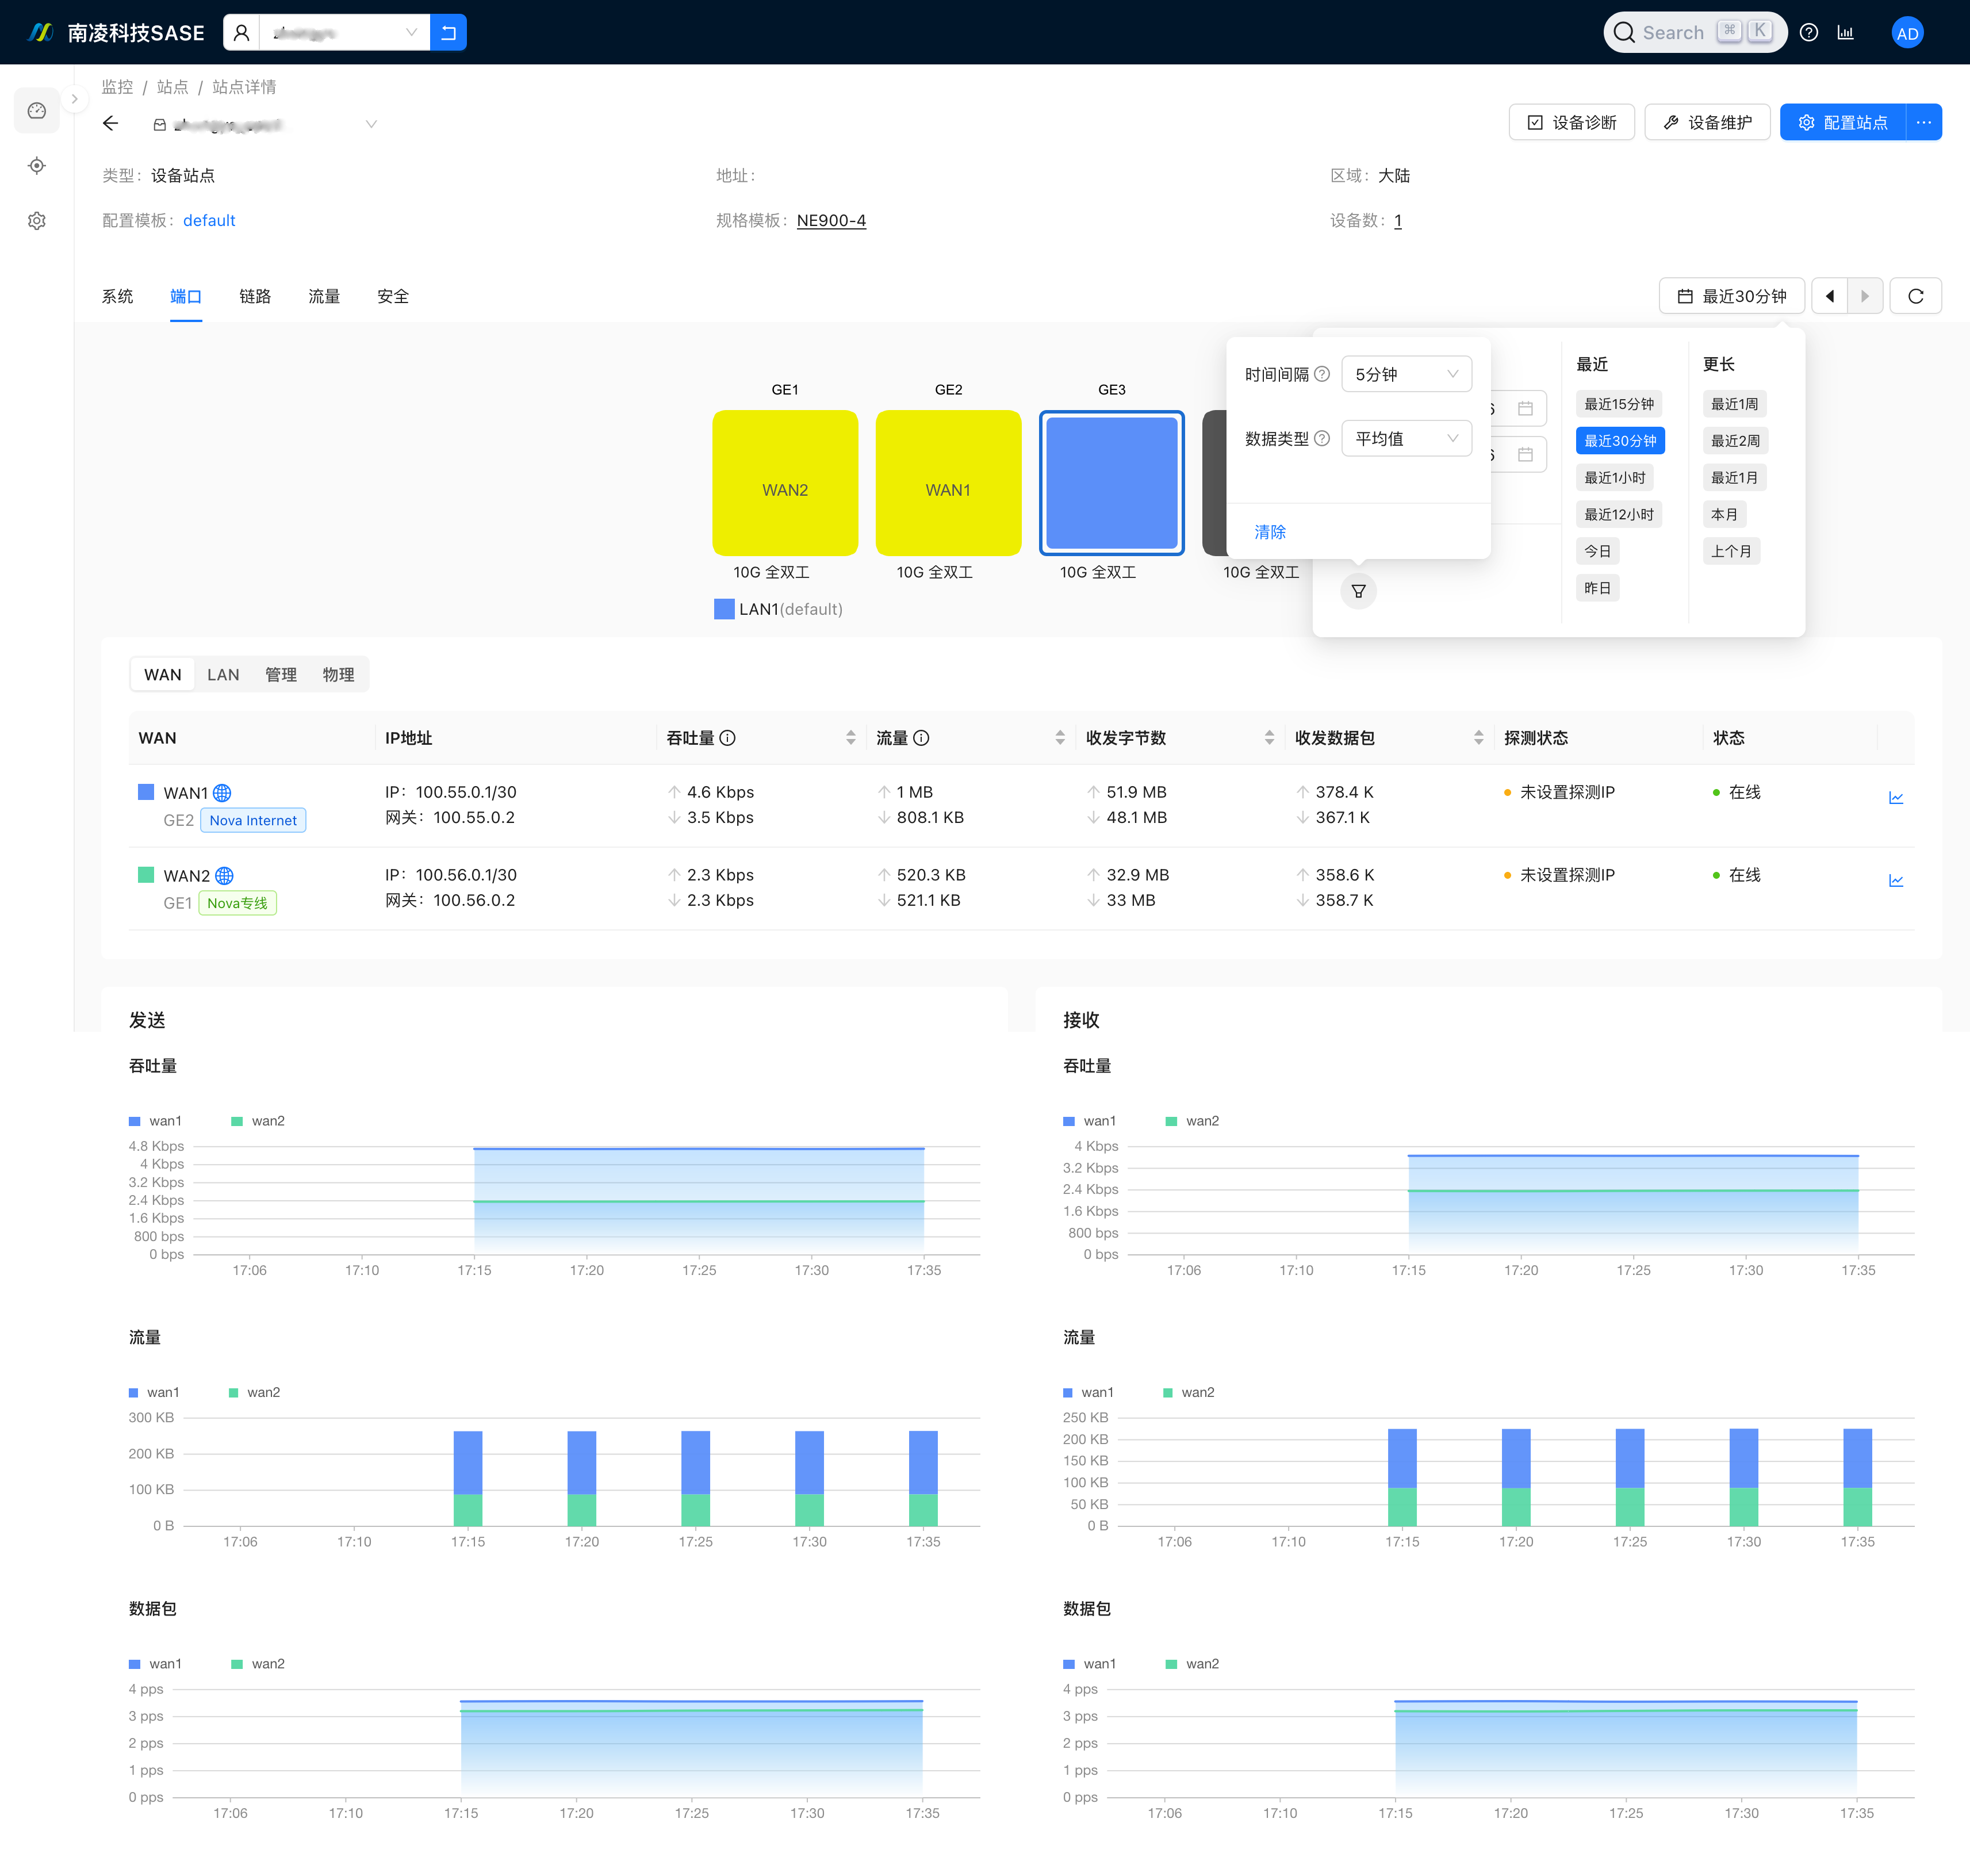Open the NE900-4 spec template link
Image resolution: width=1970 pixels, height=1876 pixels.
[x=831, y=220]
